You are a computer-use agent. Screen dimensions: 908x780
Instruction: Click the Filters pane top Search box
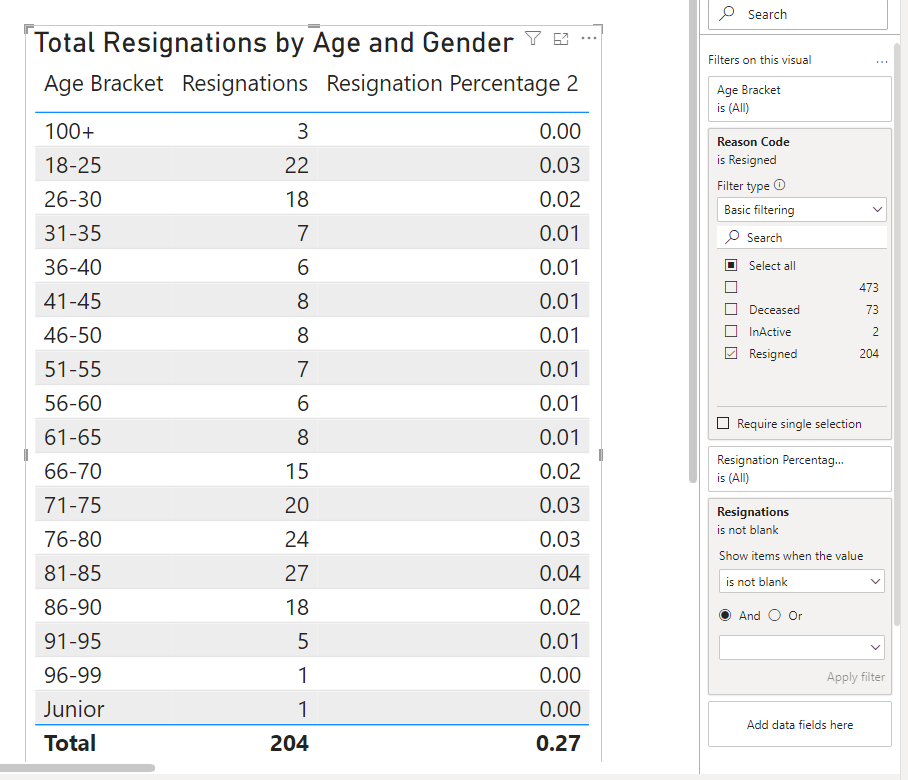point(797,14)
